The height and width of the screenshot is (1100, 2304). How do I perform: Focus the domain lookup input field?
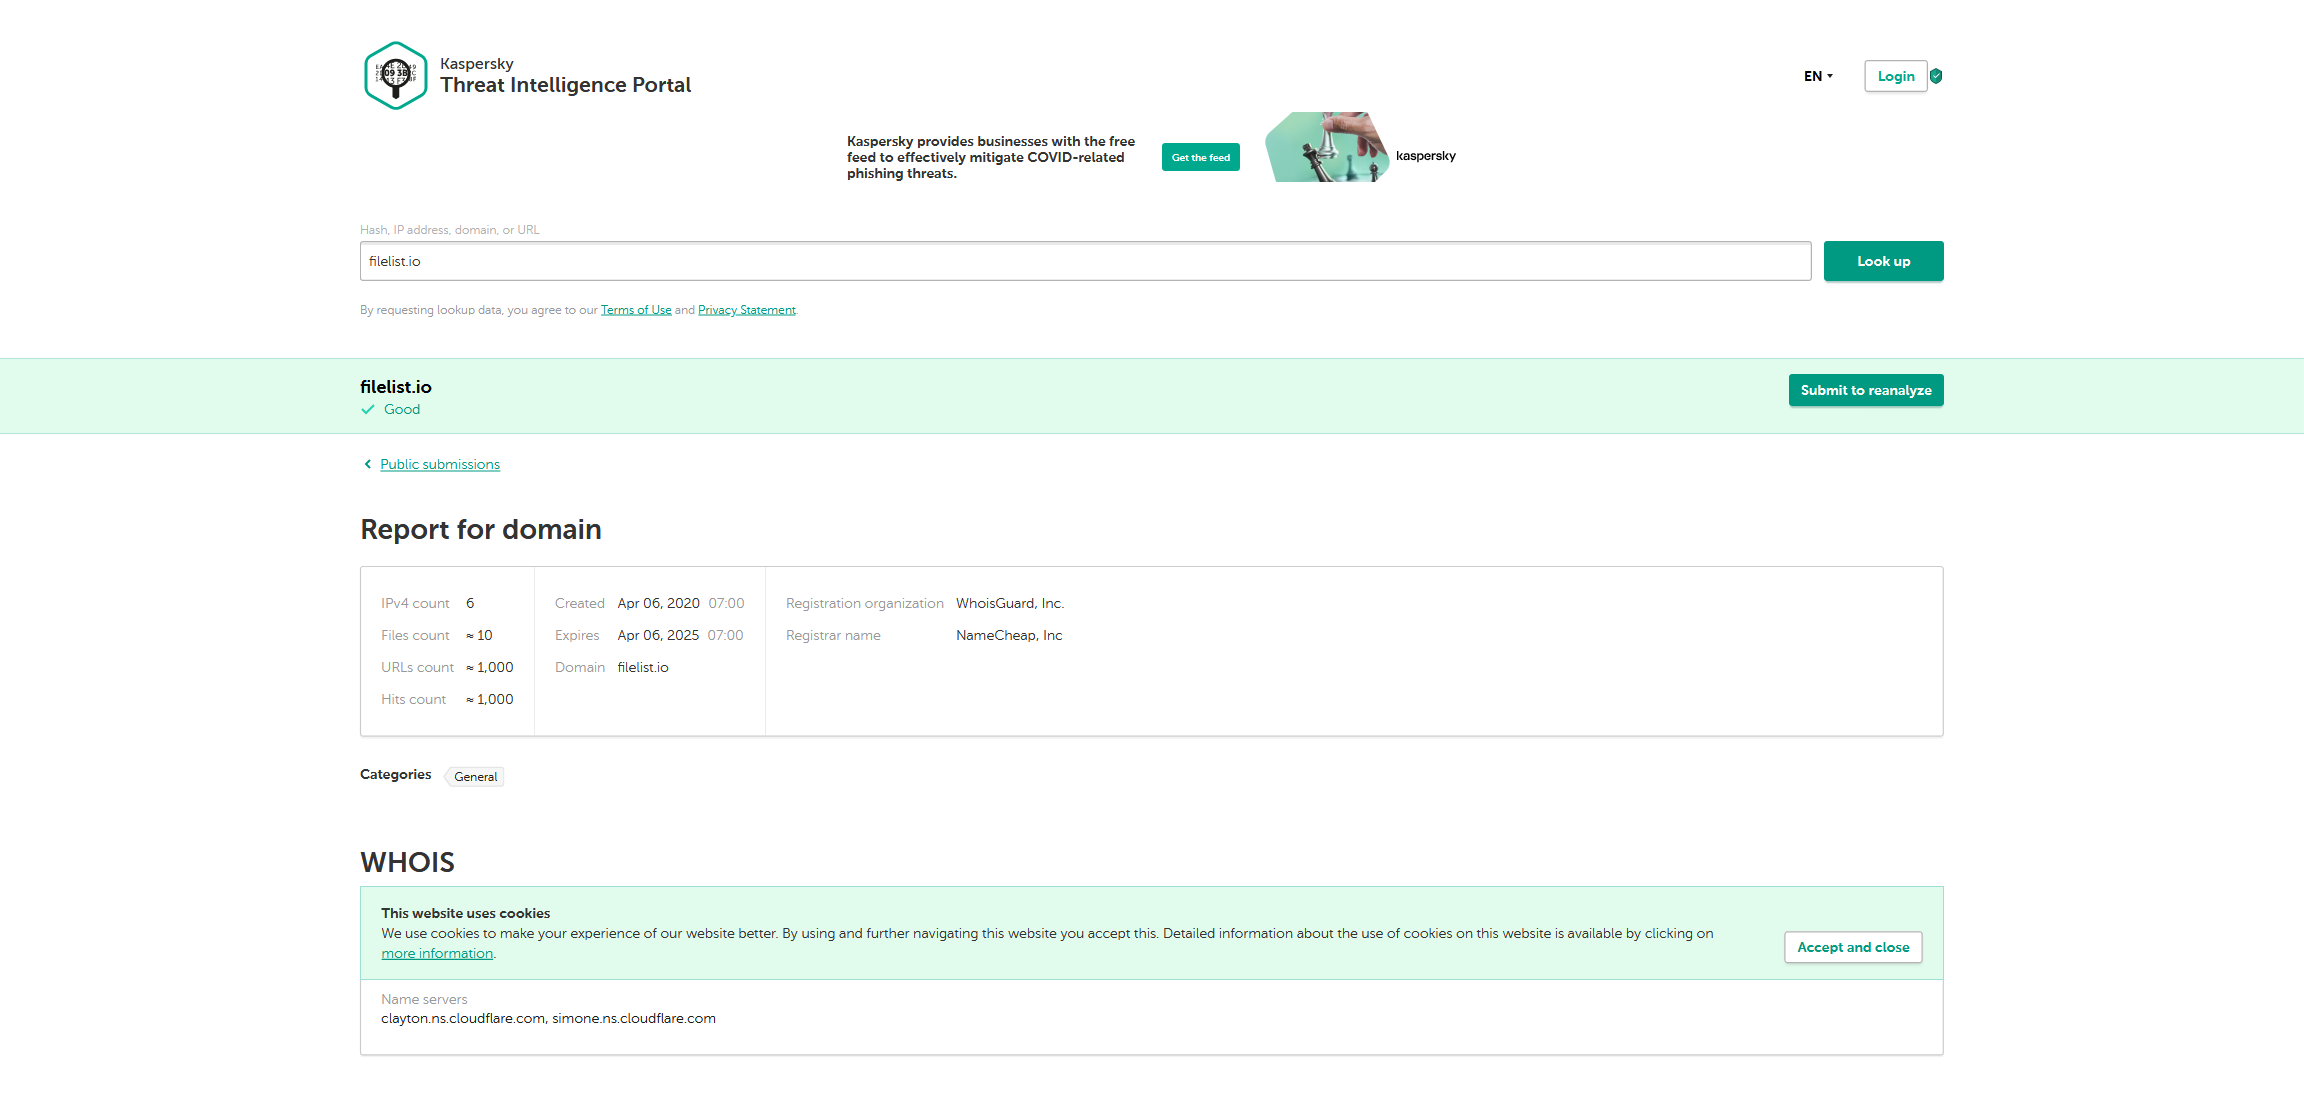(x=1085, y=261)
